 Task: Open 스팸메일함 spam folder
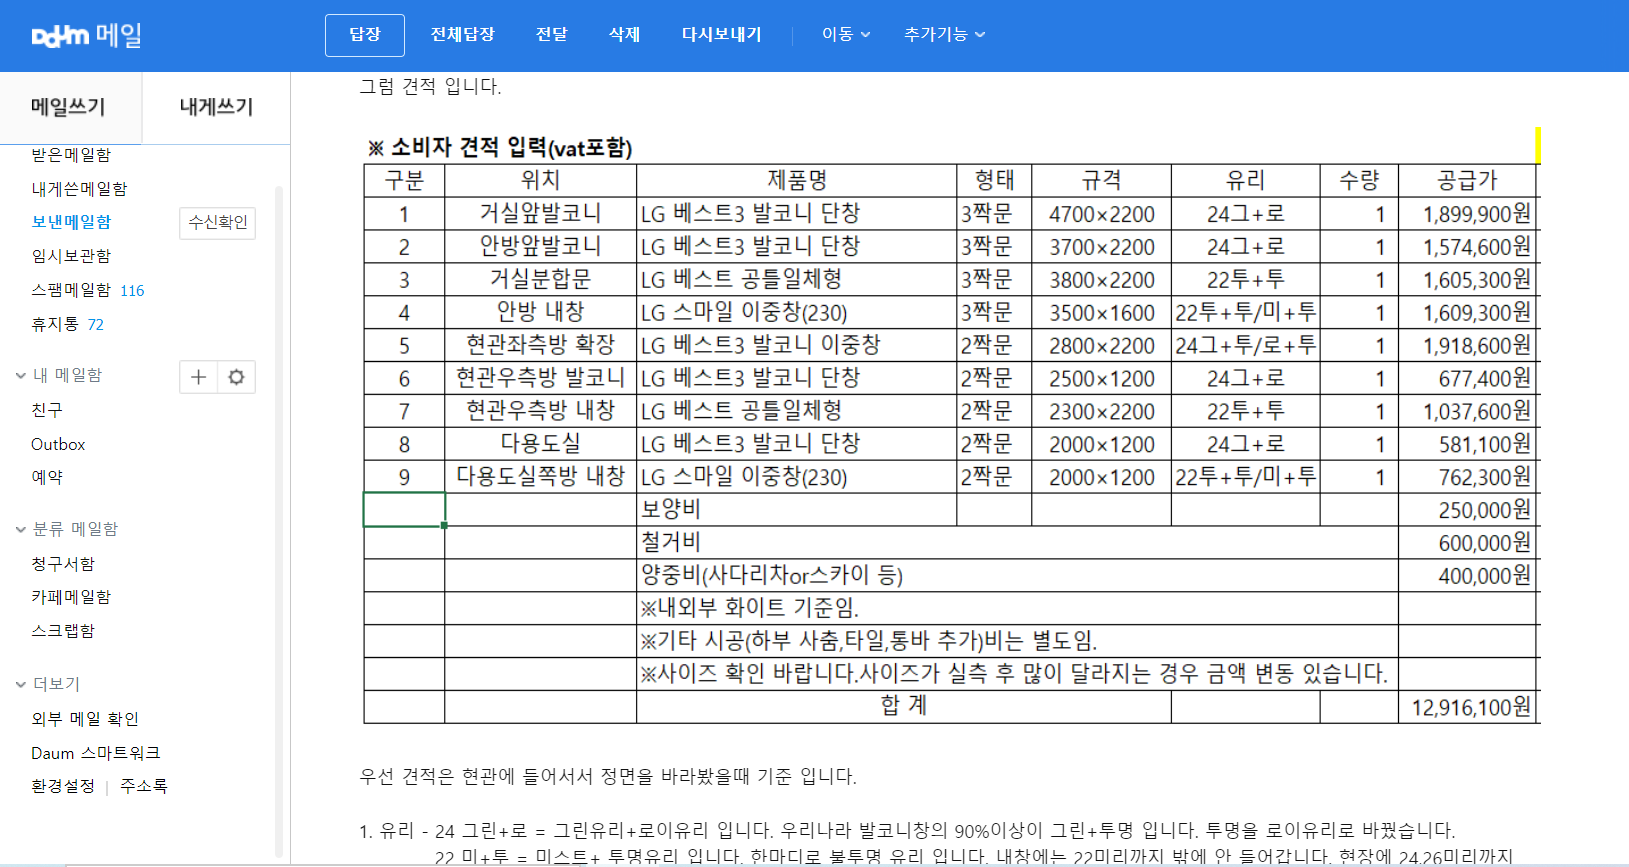point(71,290)
